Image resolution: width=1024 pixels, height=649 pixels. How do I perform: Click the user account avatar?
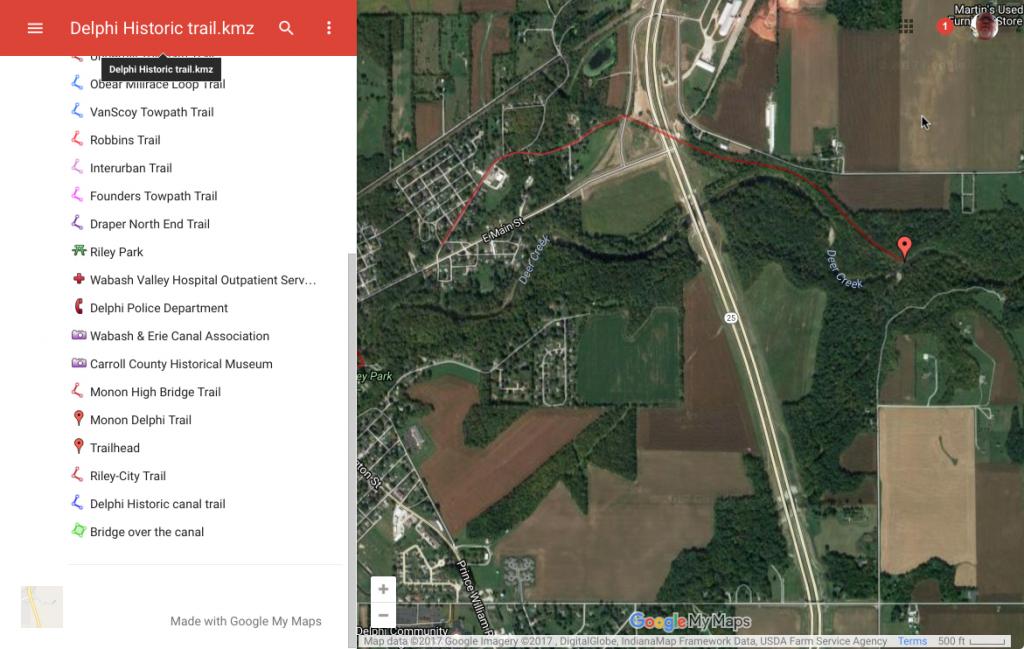tap(984, 26)
